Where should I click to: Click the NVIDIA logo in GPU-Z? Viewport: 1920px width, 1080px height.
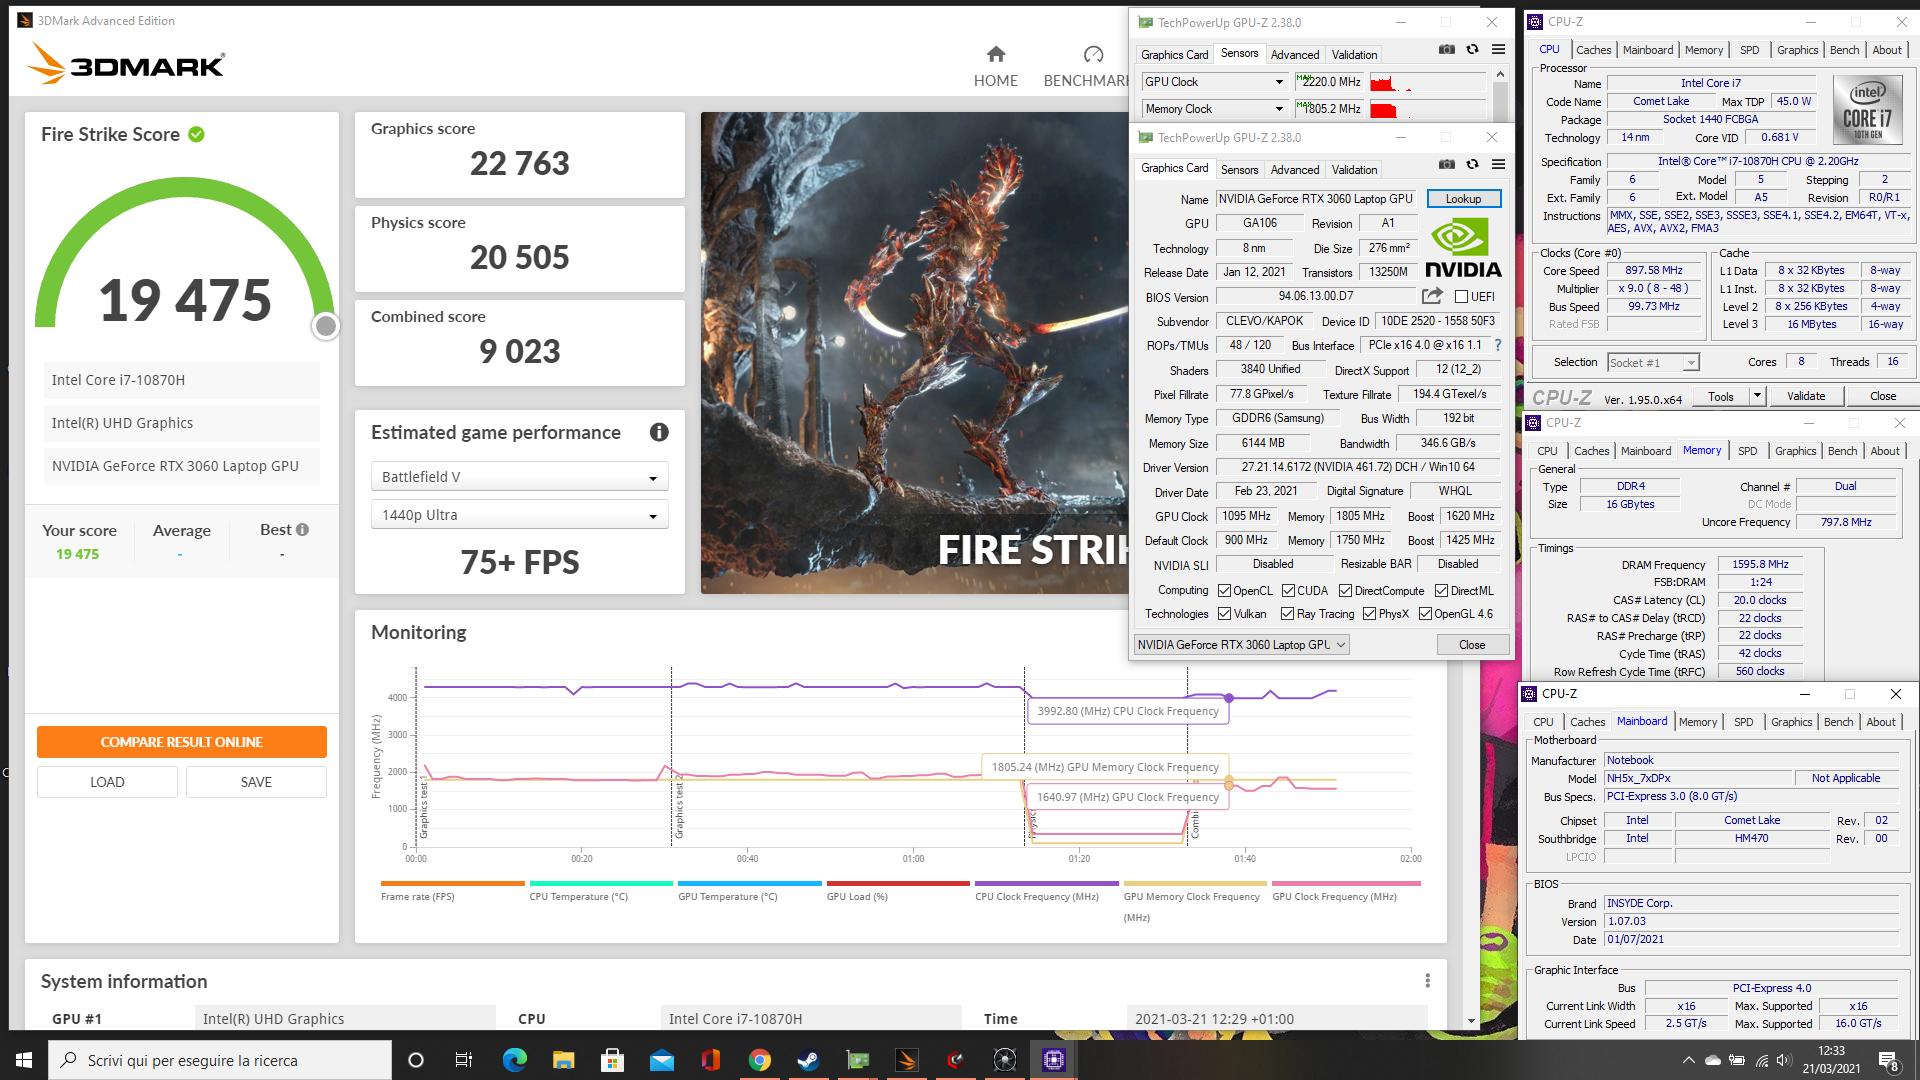tap(1463, 249)
